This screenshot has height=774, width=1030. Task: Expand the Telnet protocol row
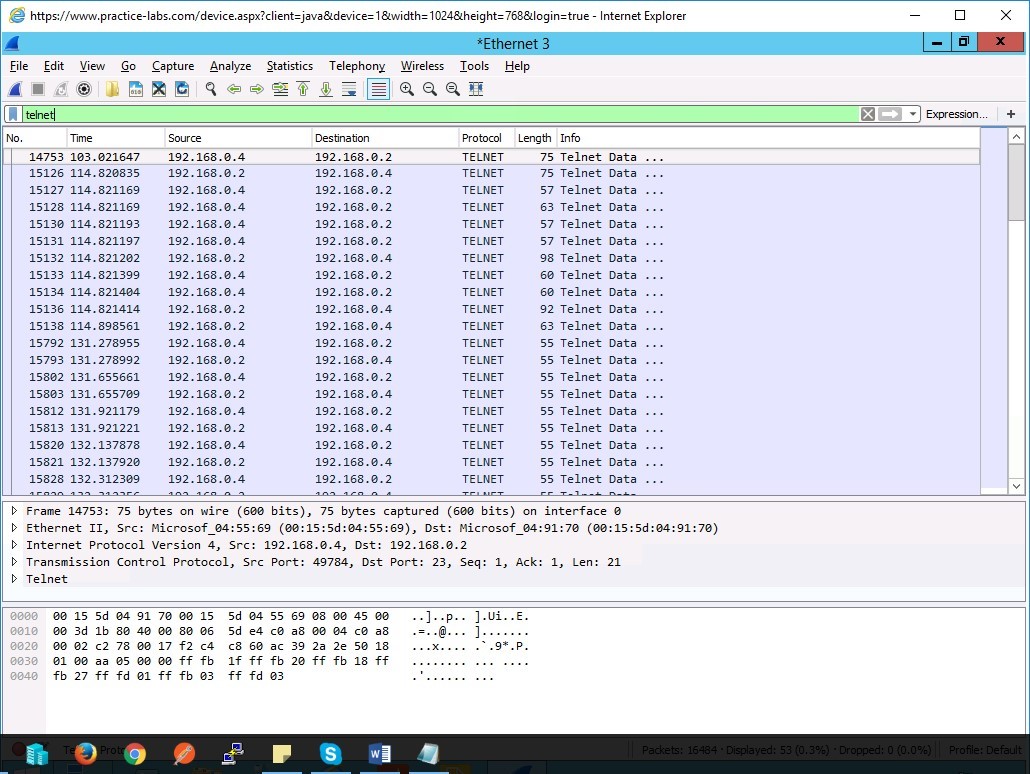pos(14,579)
